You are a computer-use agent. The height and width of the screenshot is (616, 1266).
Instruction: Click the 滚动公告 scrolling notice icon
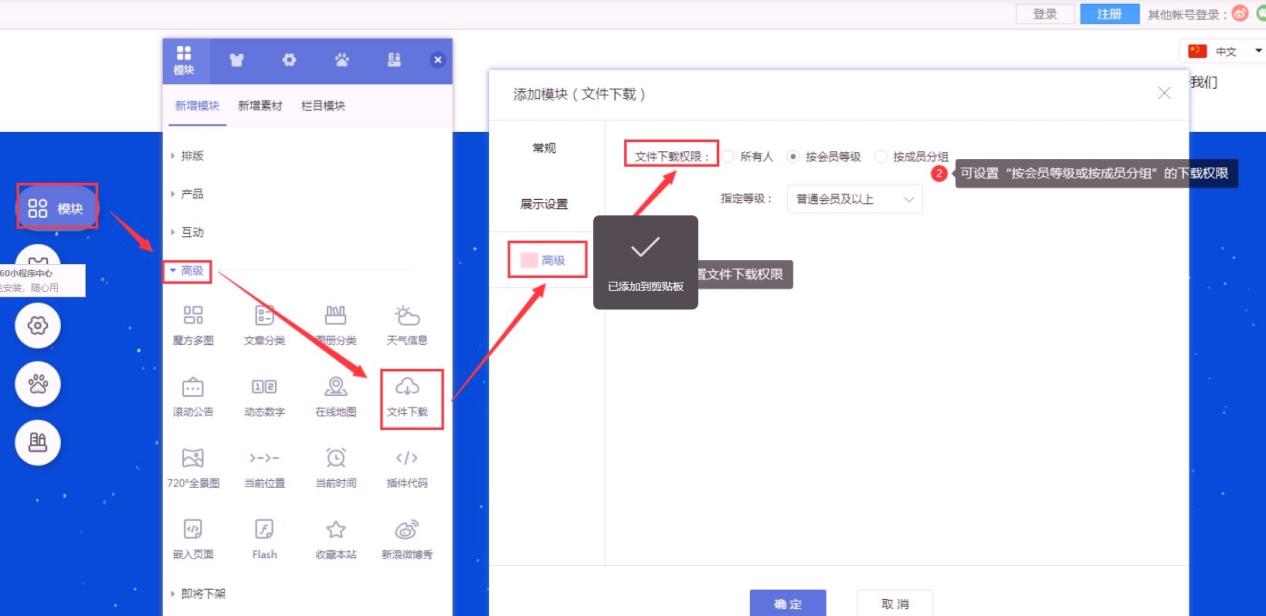coord(193,388)
